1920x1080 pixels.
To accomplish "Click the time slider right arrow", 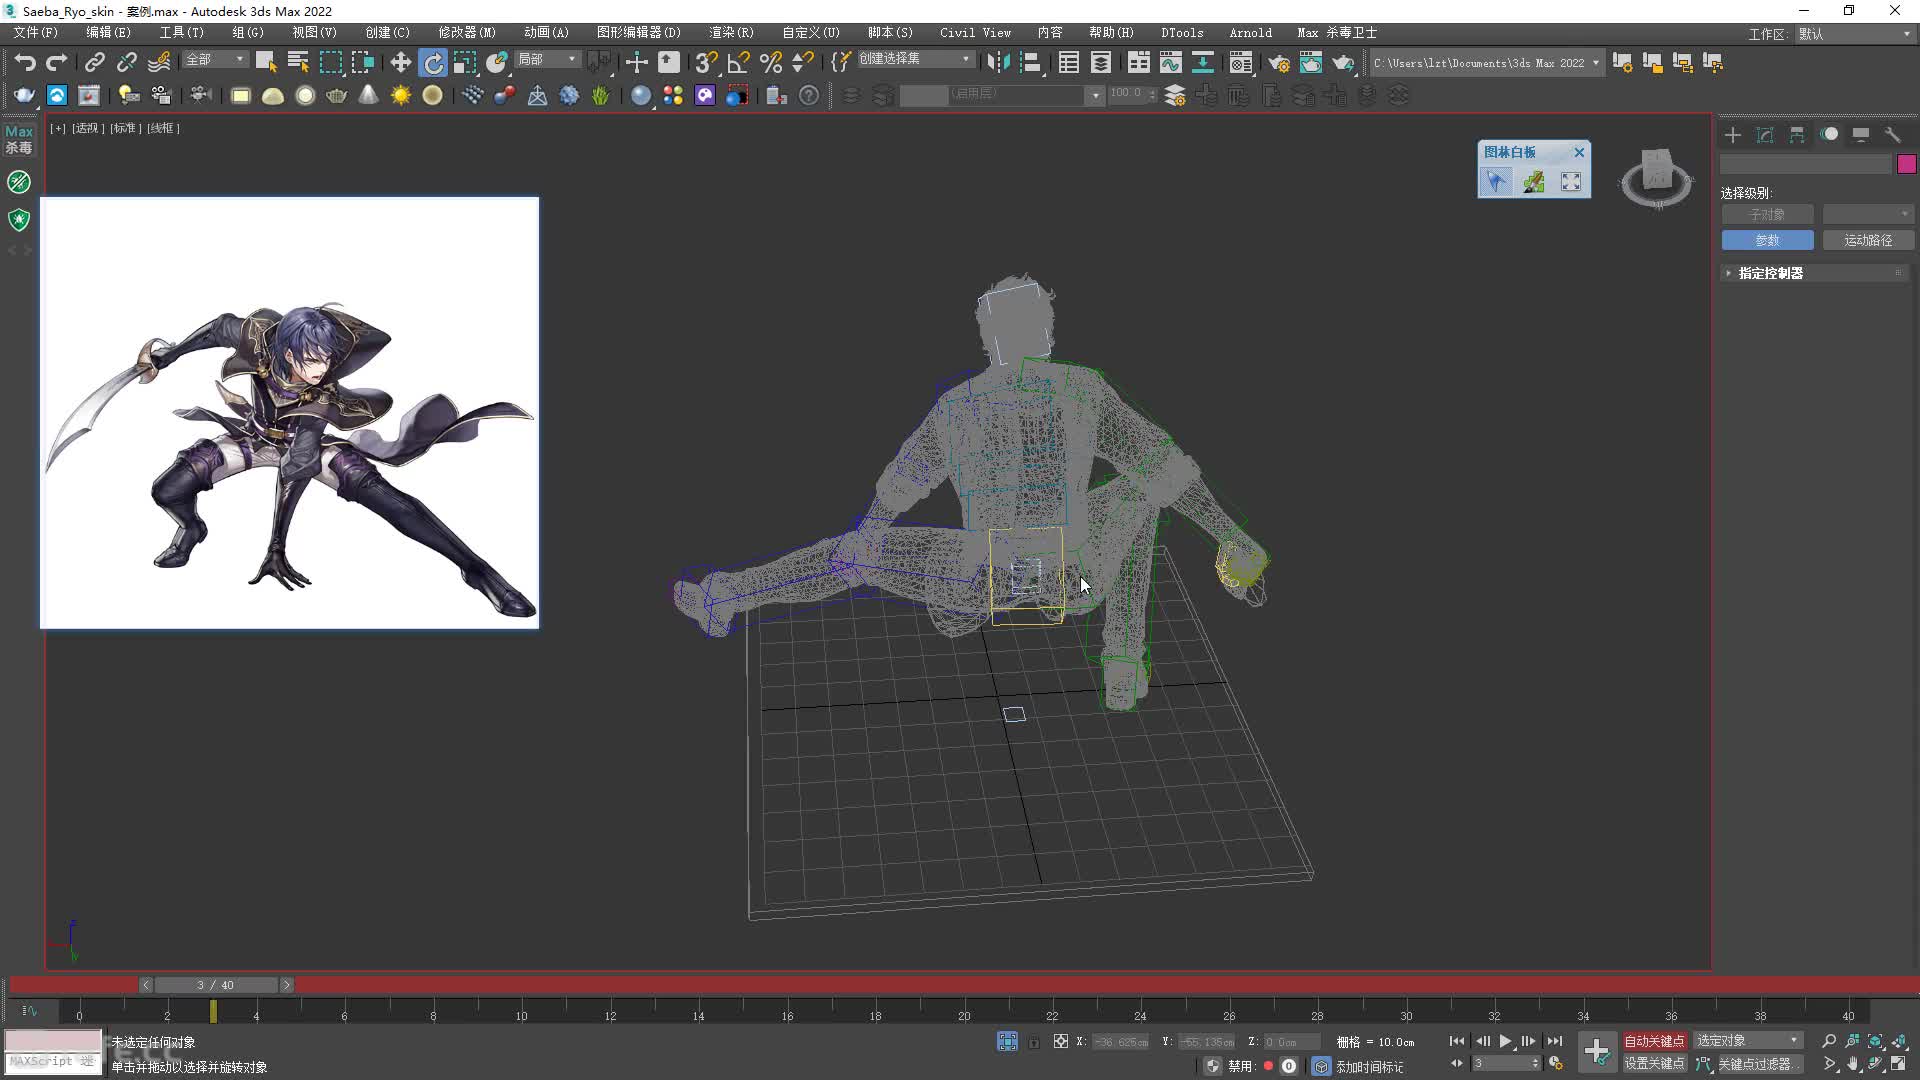I will coord(286,985).
